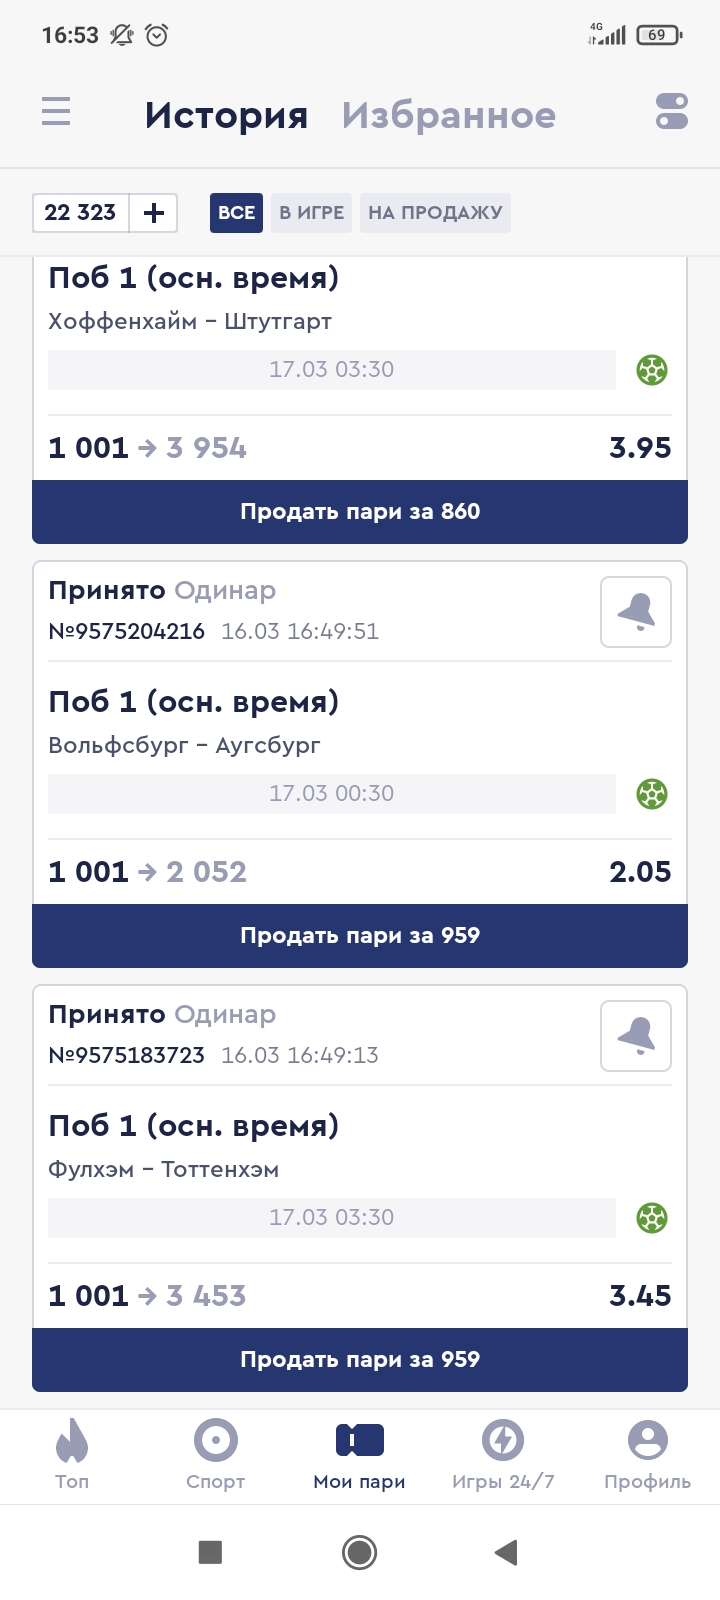Open the Профиль page
The image size is (720, 1600).
point(647,1455)
